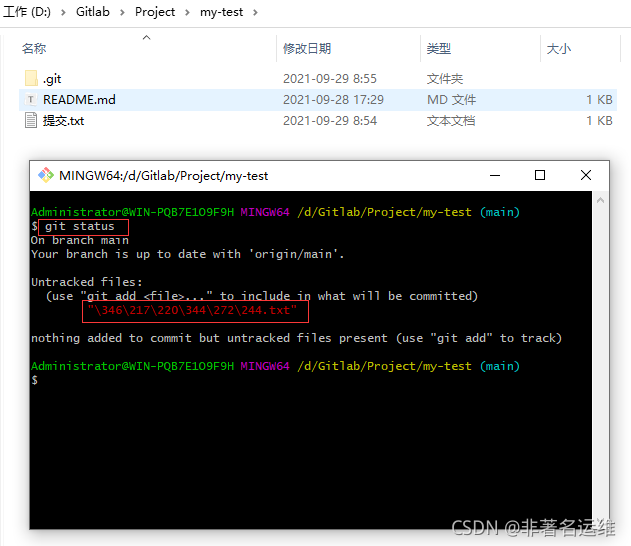Sort files by the 修改日期 column header
This screenshot has width=631, height=546.
click(x=307, y=49)
